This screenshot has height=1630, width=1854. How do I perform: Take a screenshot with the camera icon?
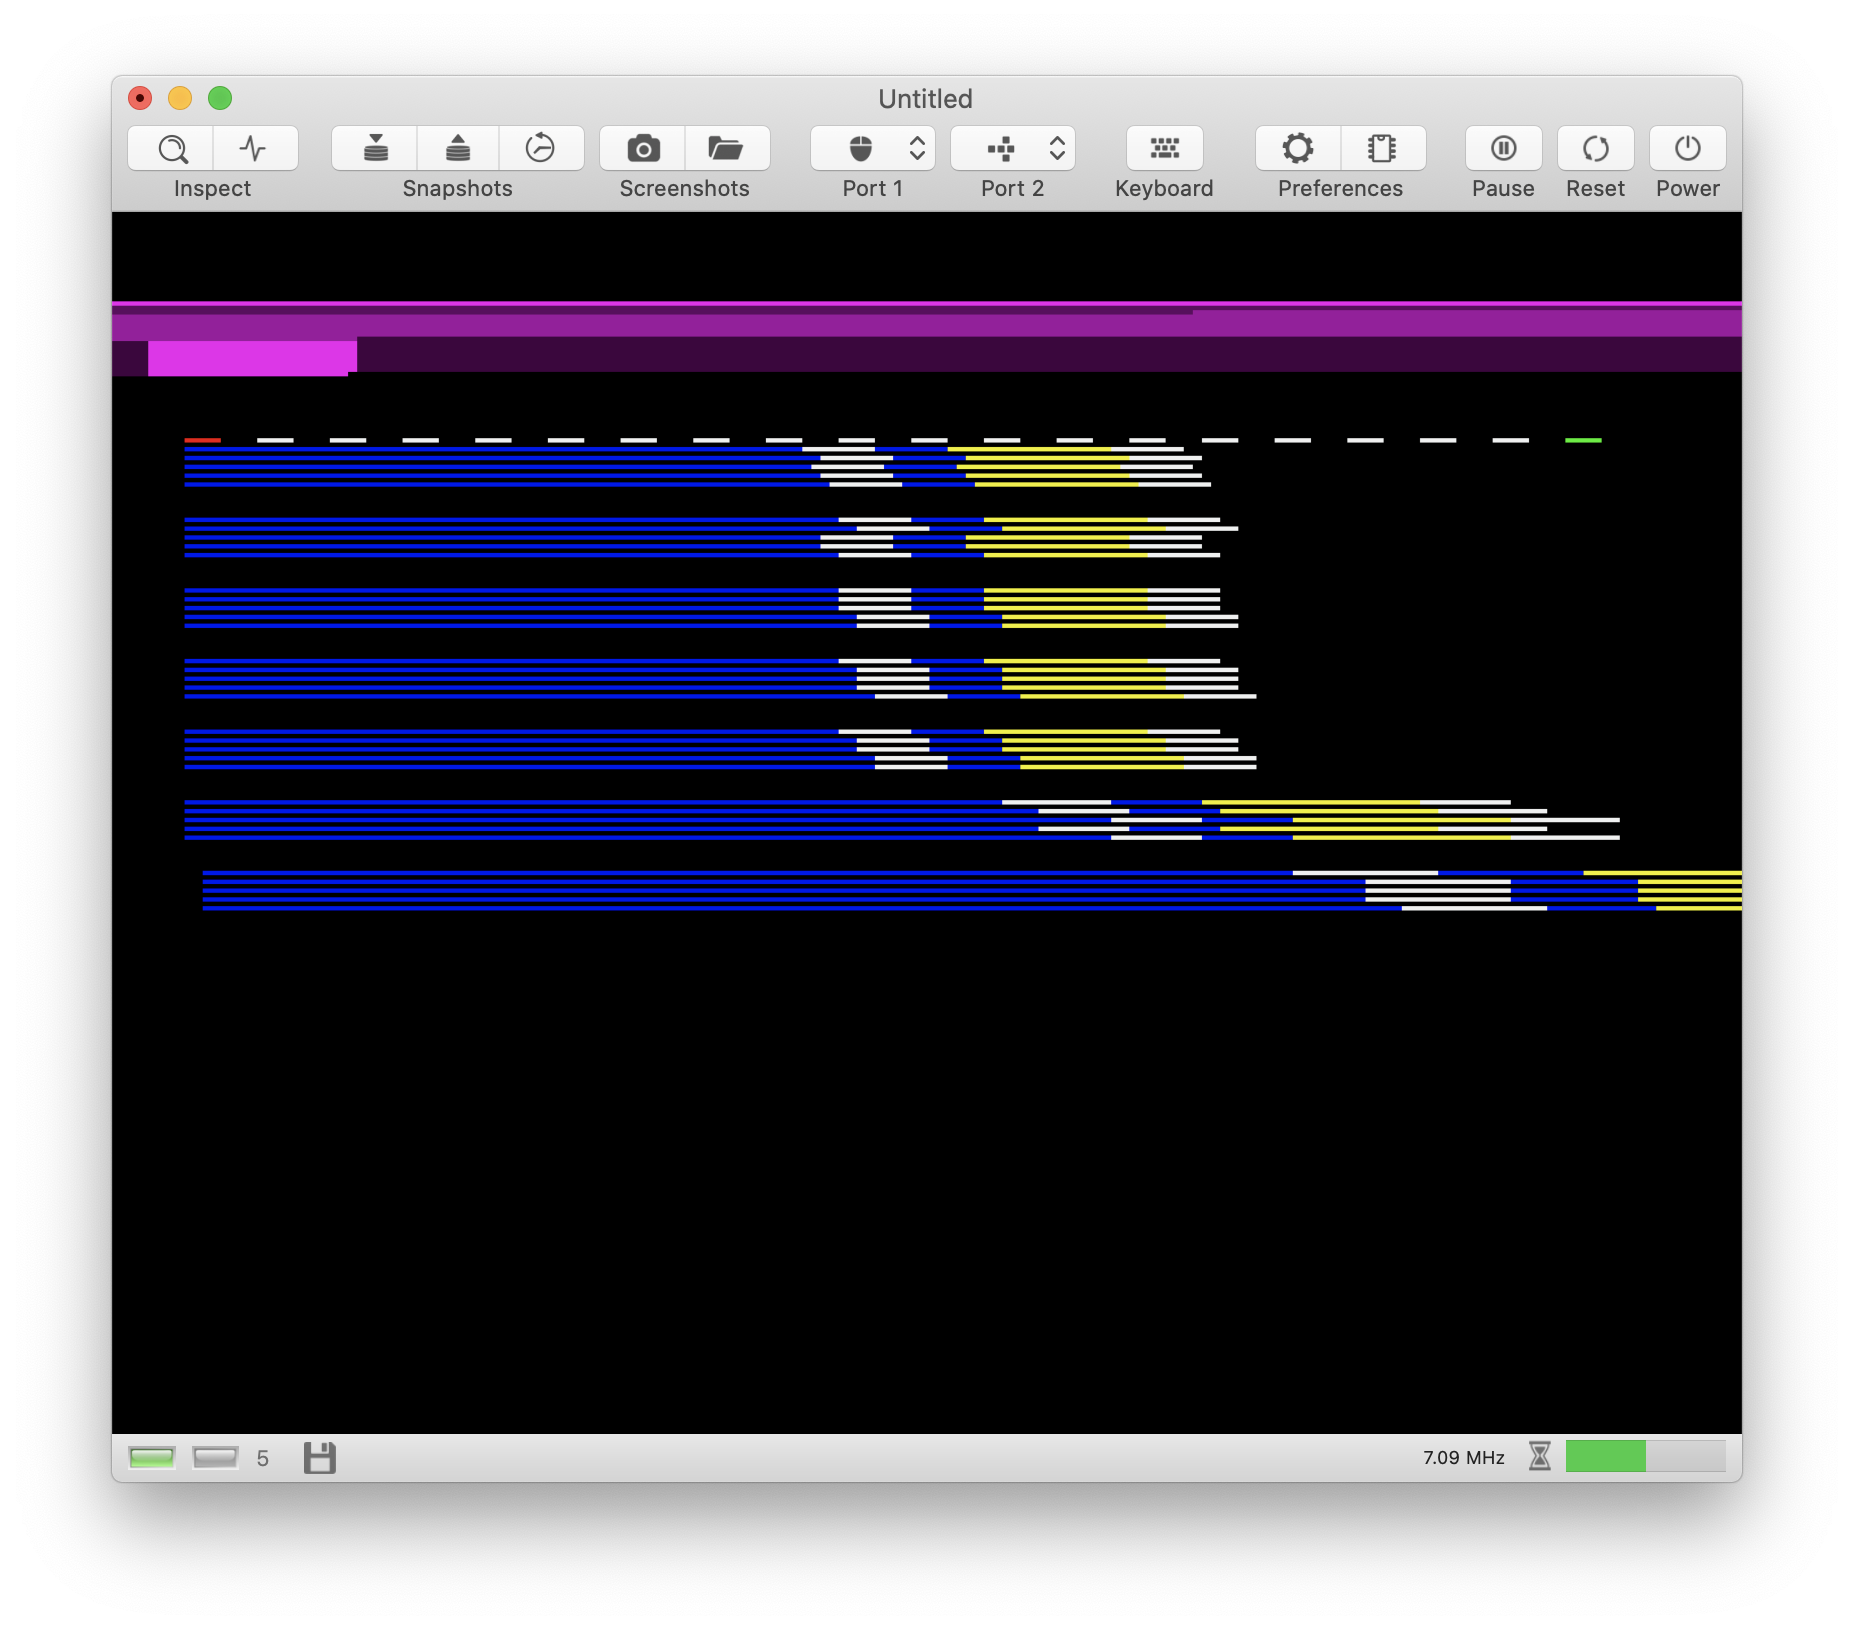coord(643,148)
